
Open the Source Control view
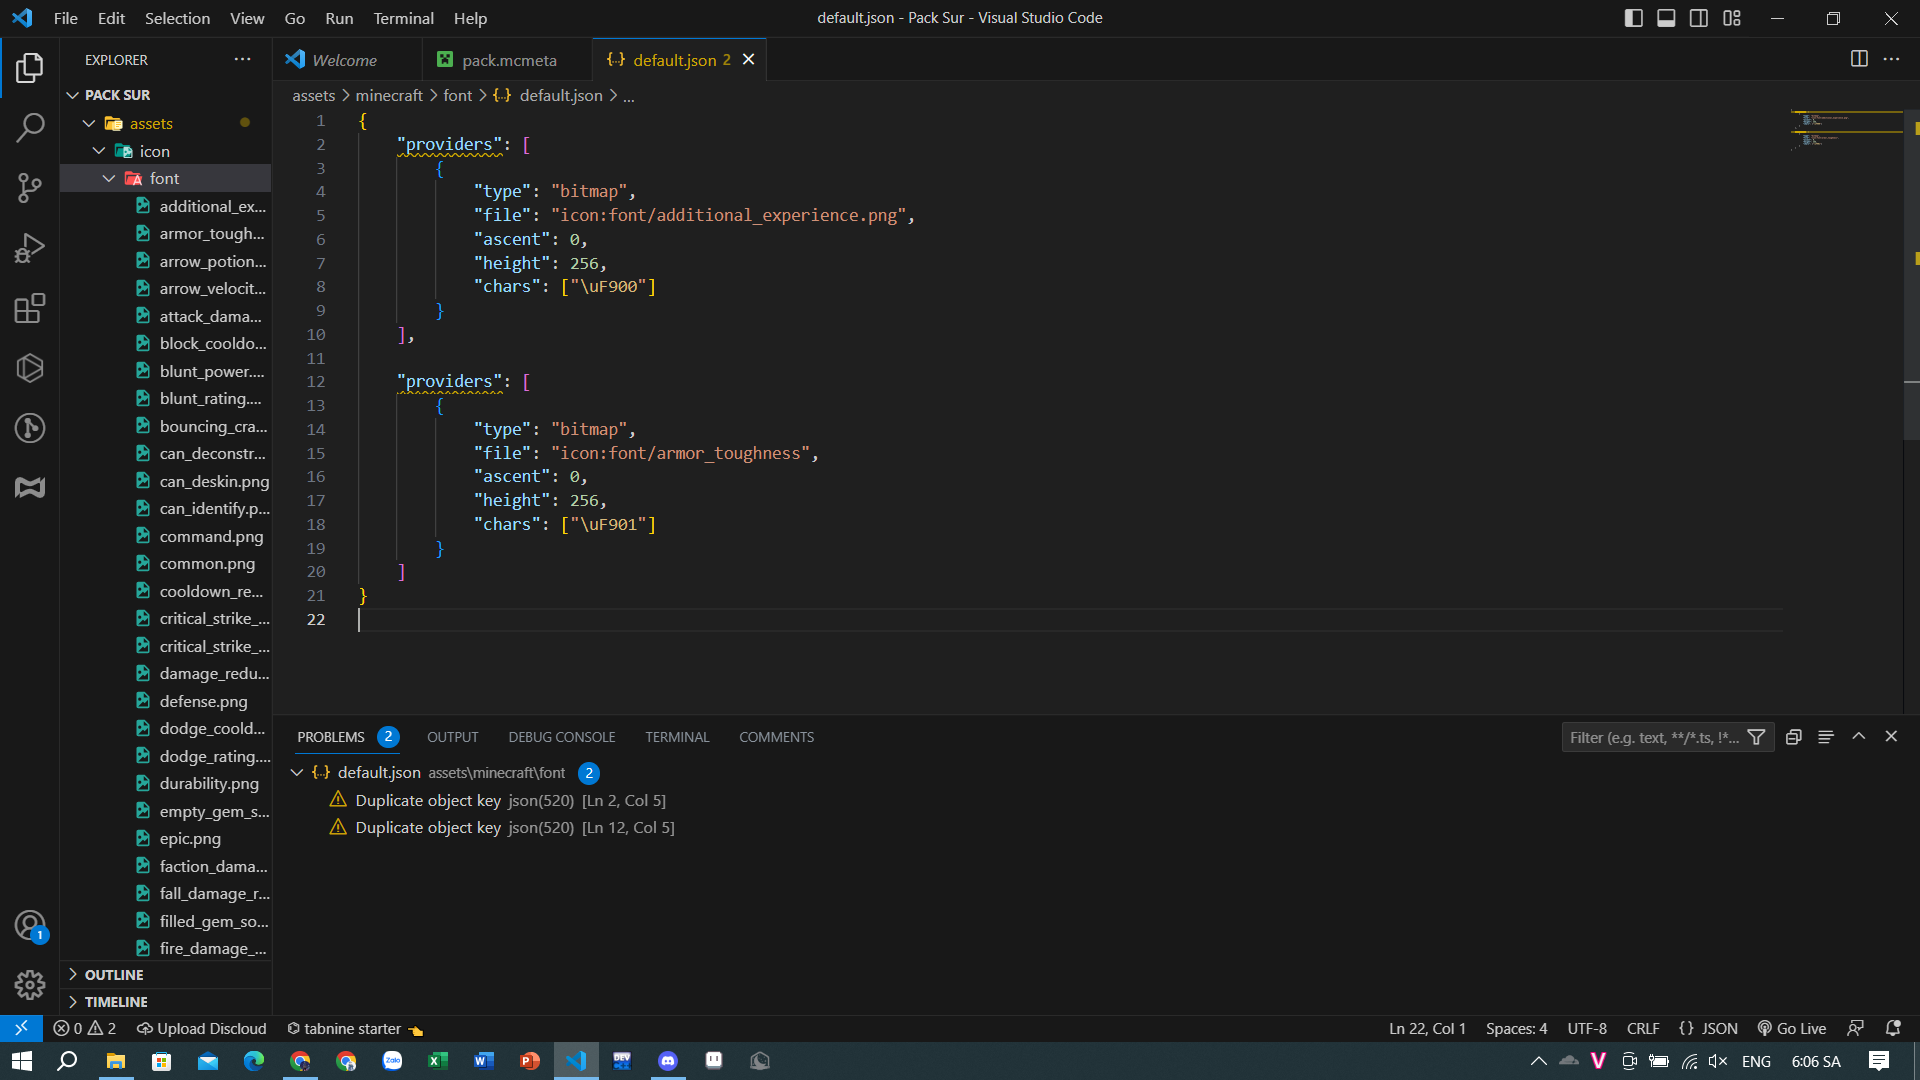(30, 187)
